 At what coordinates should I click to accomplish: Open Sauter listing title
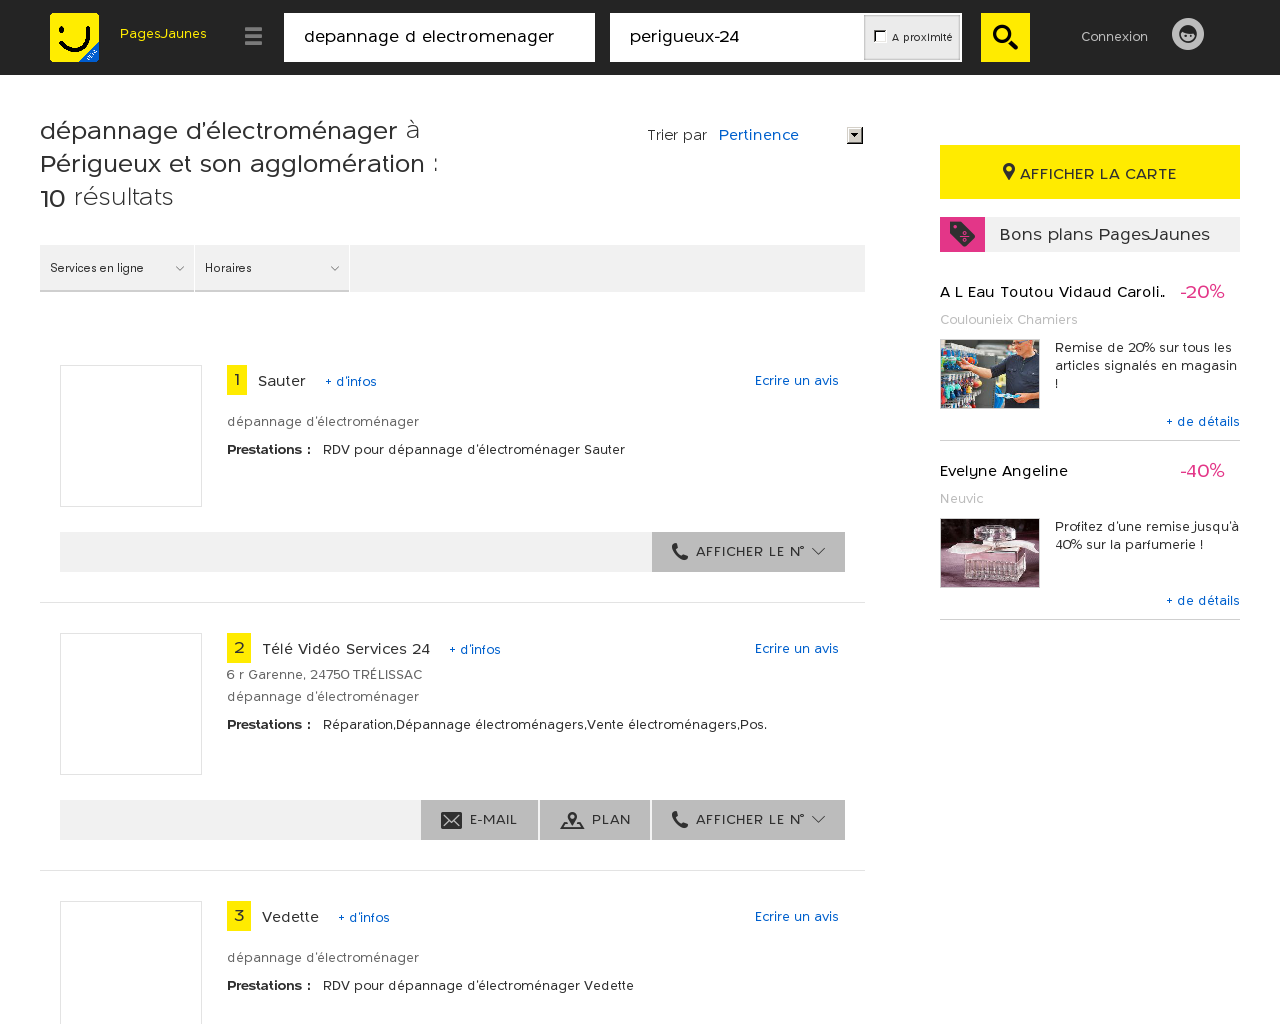click(x=282, y=381)
